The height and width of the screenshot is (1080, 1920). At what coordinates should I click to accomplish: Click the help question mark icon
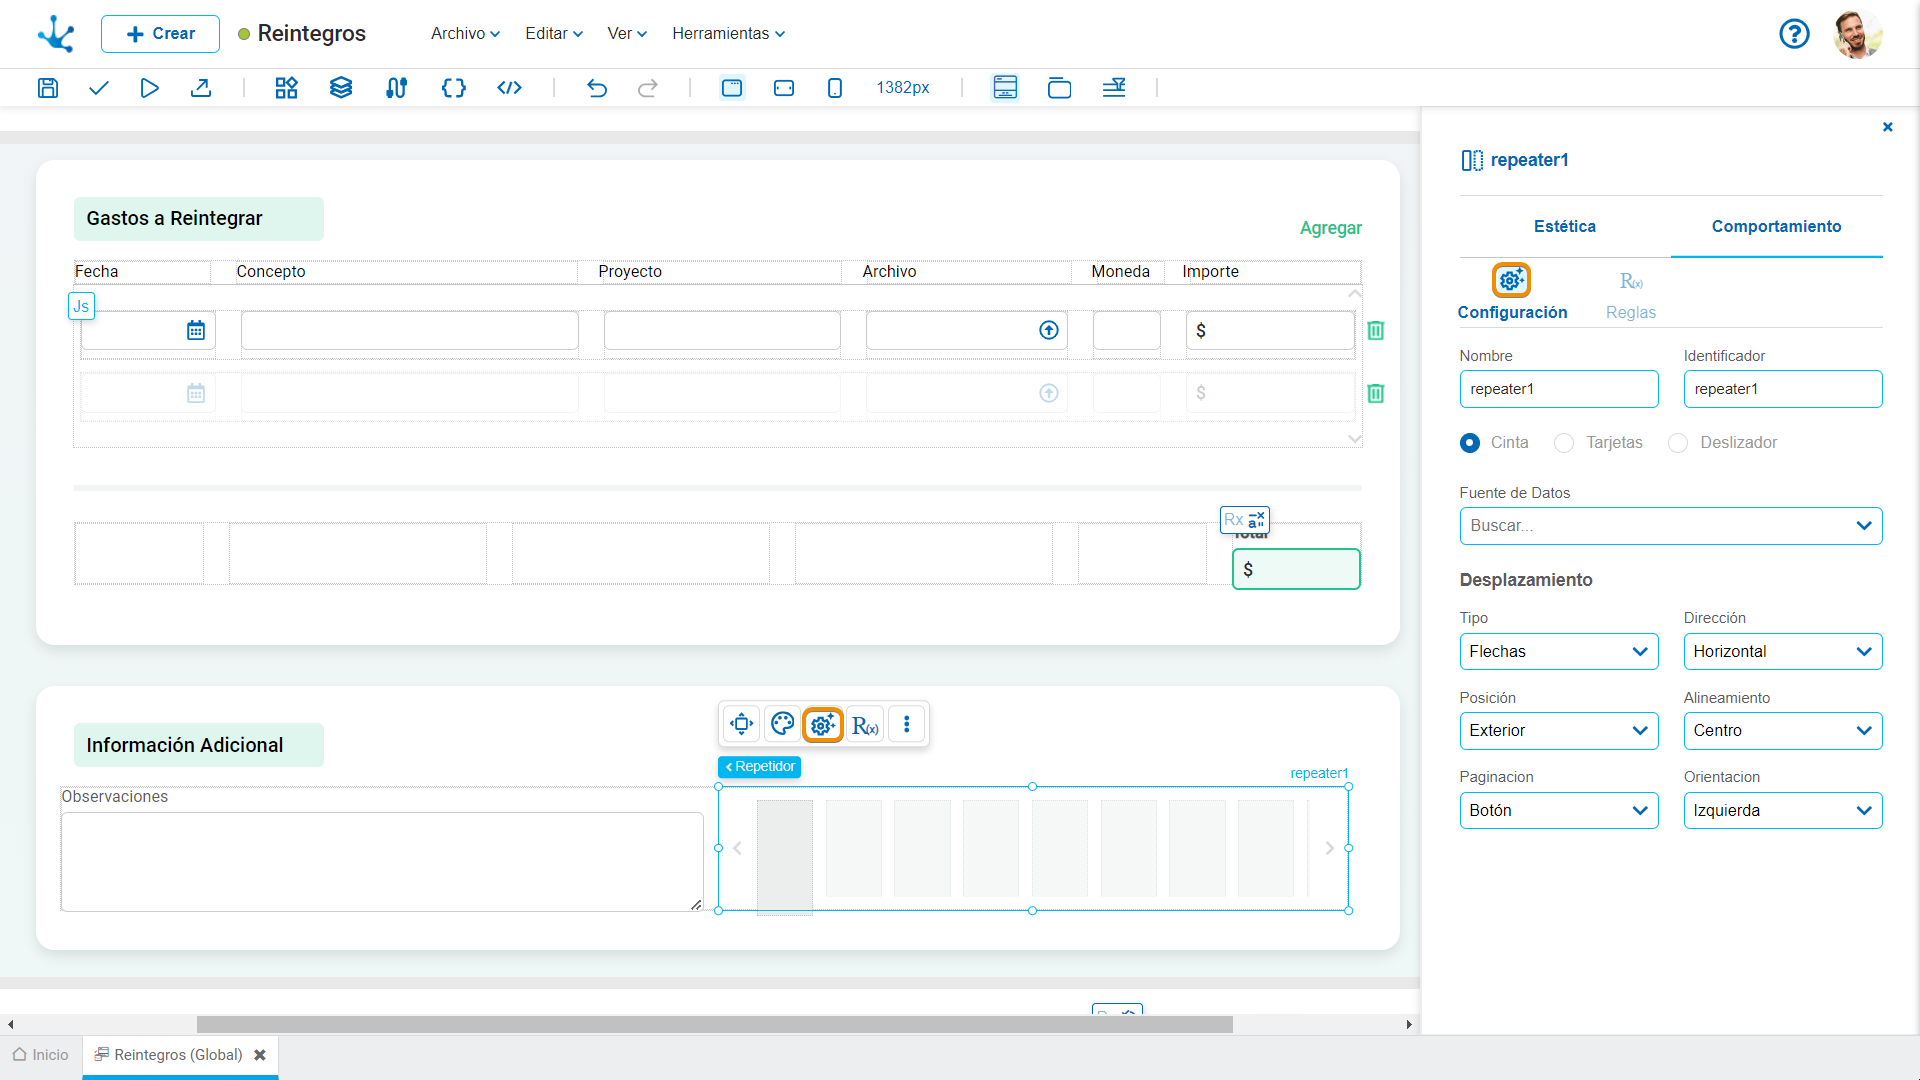pos(1794,34)
